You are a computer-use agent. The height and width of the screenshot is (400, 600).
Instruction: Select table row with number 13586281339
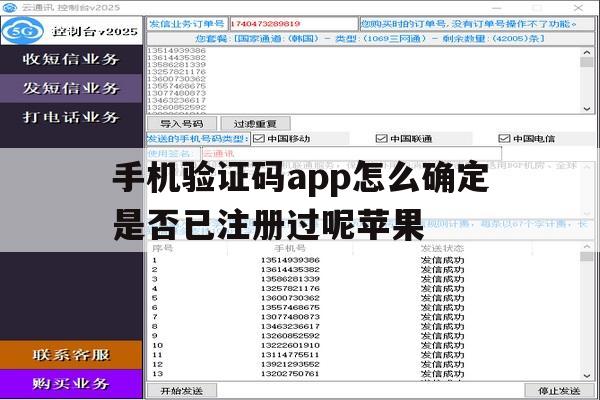pos(364,279)
